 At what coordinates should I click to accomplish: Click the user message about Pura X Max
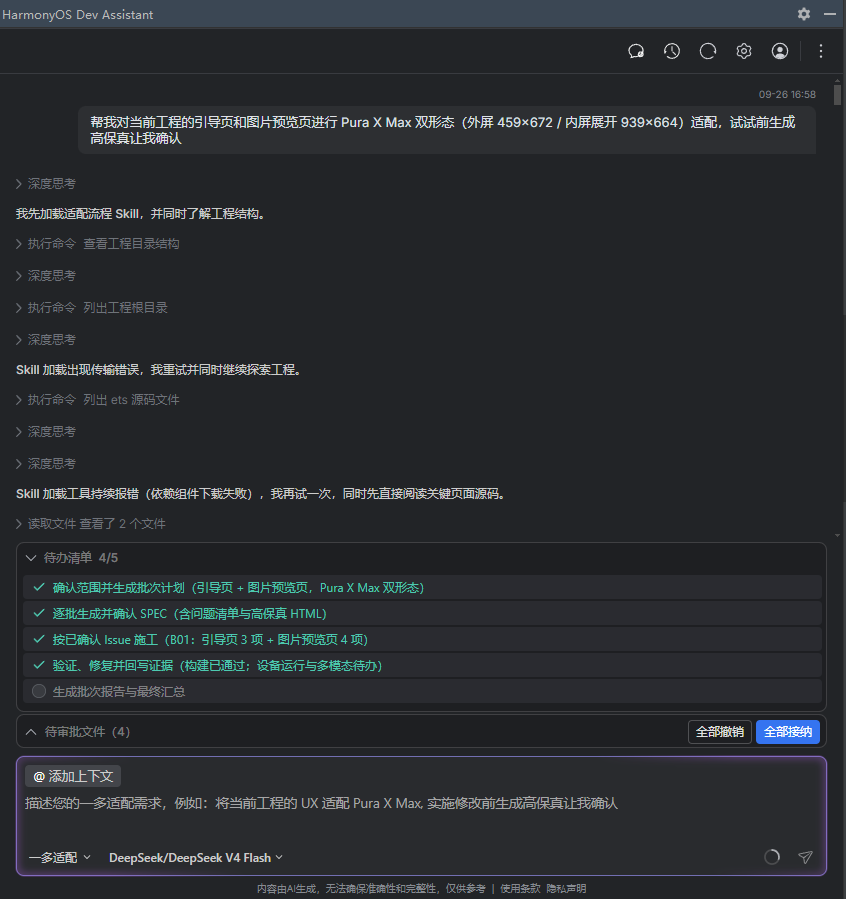[447, 130]
